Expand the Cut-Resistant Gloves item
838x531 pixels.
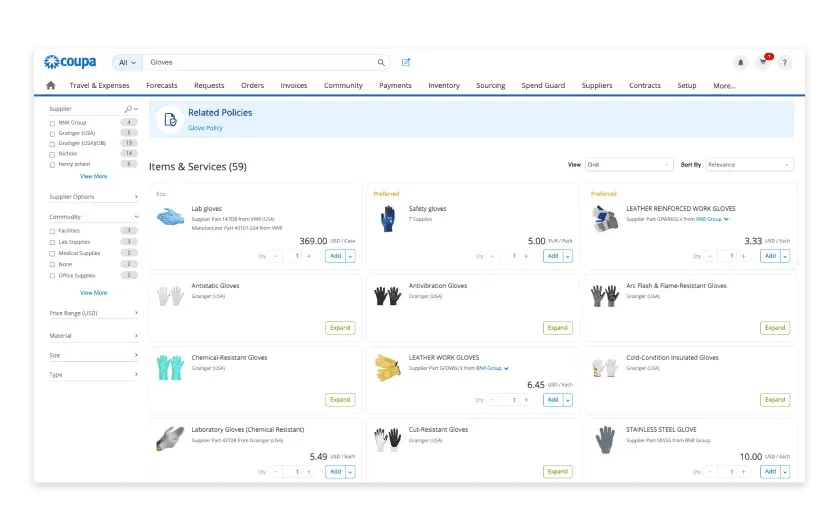[557, 472]
